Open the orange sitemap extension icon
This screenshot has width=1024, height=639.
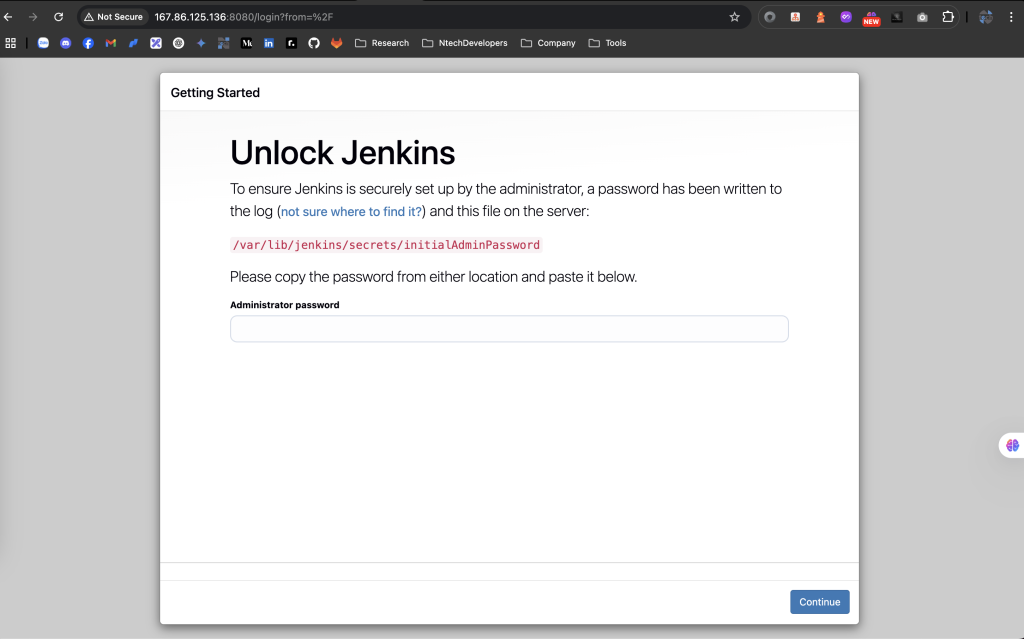[795, 17]
